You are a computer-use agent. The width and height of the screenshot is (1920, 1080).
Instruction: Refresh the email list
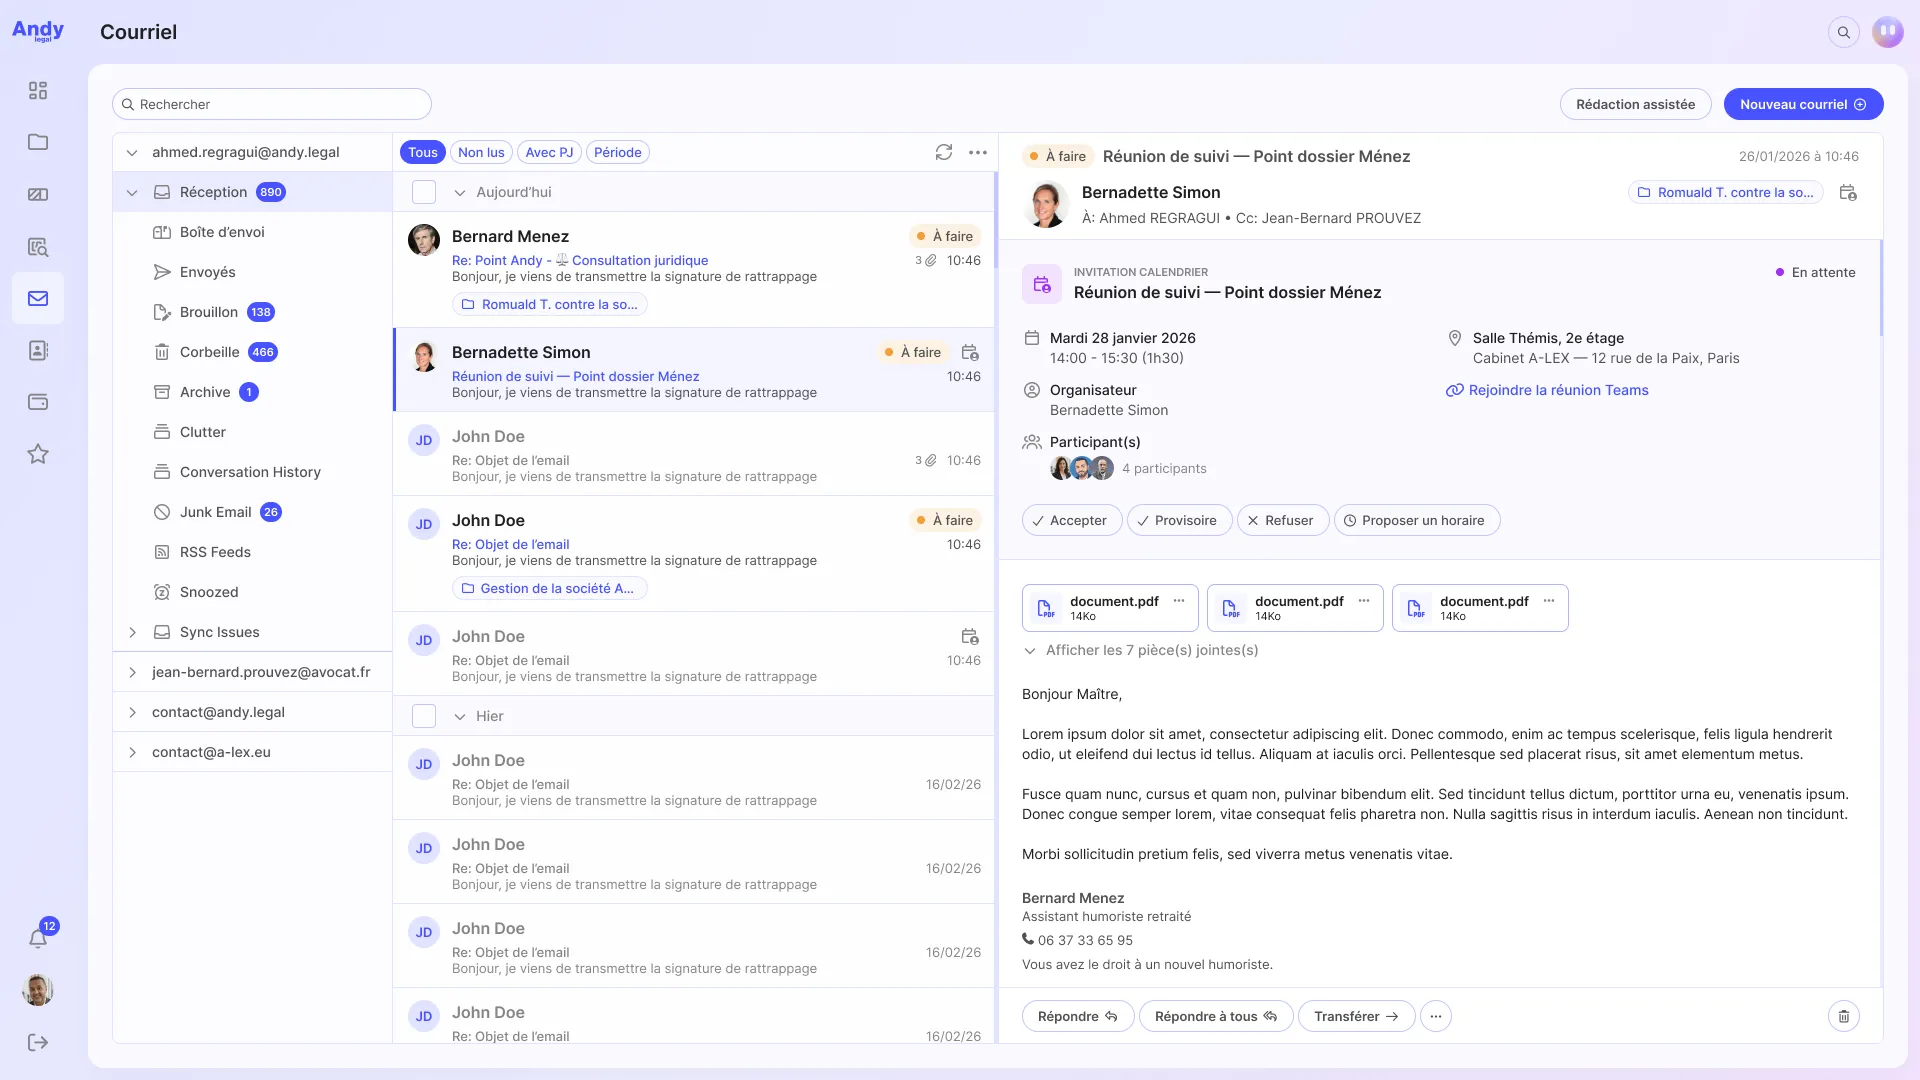point(944,152)
